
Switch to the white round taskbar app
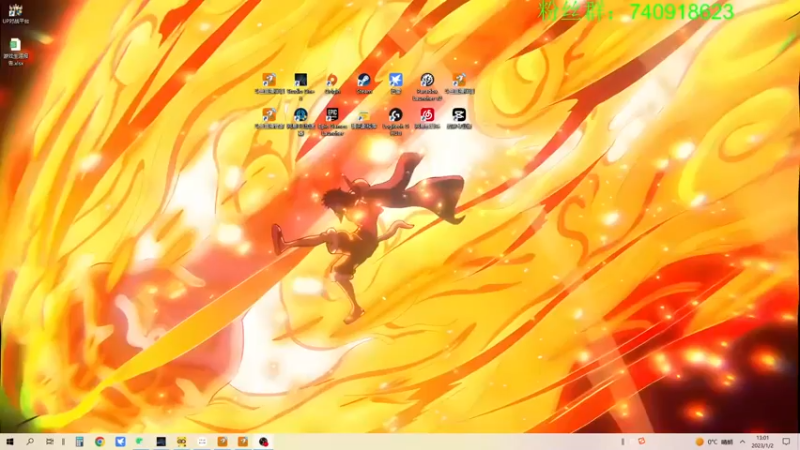tap(202, 442)
